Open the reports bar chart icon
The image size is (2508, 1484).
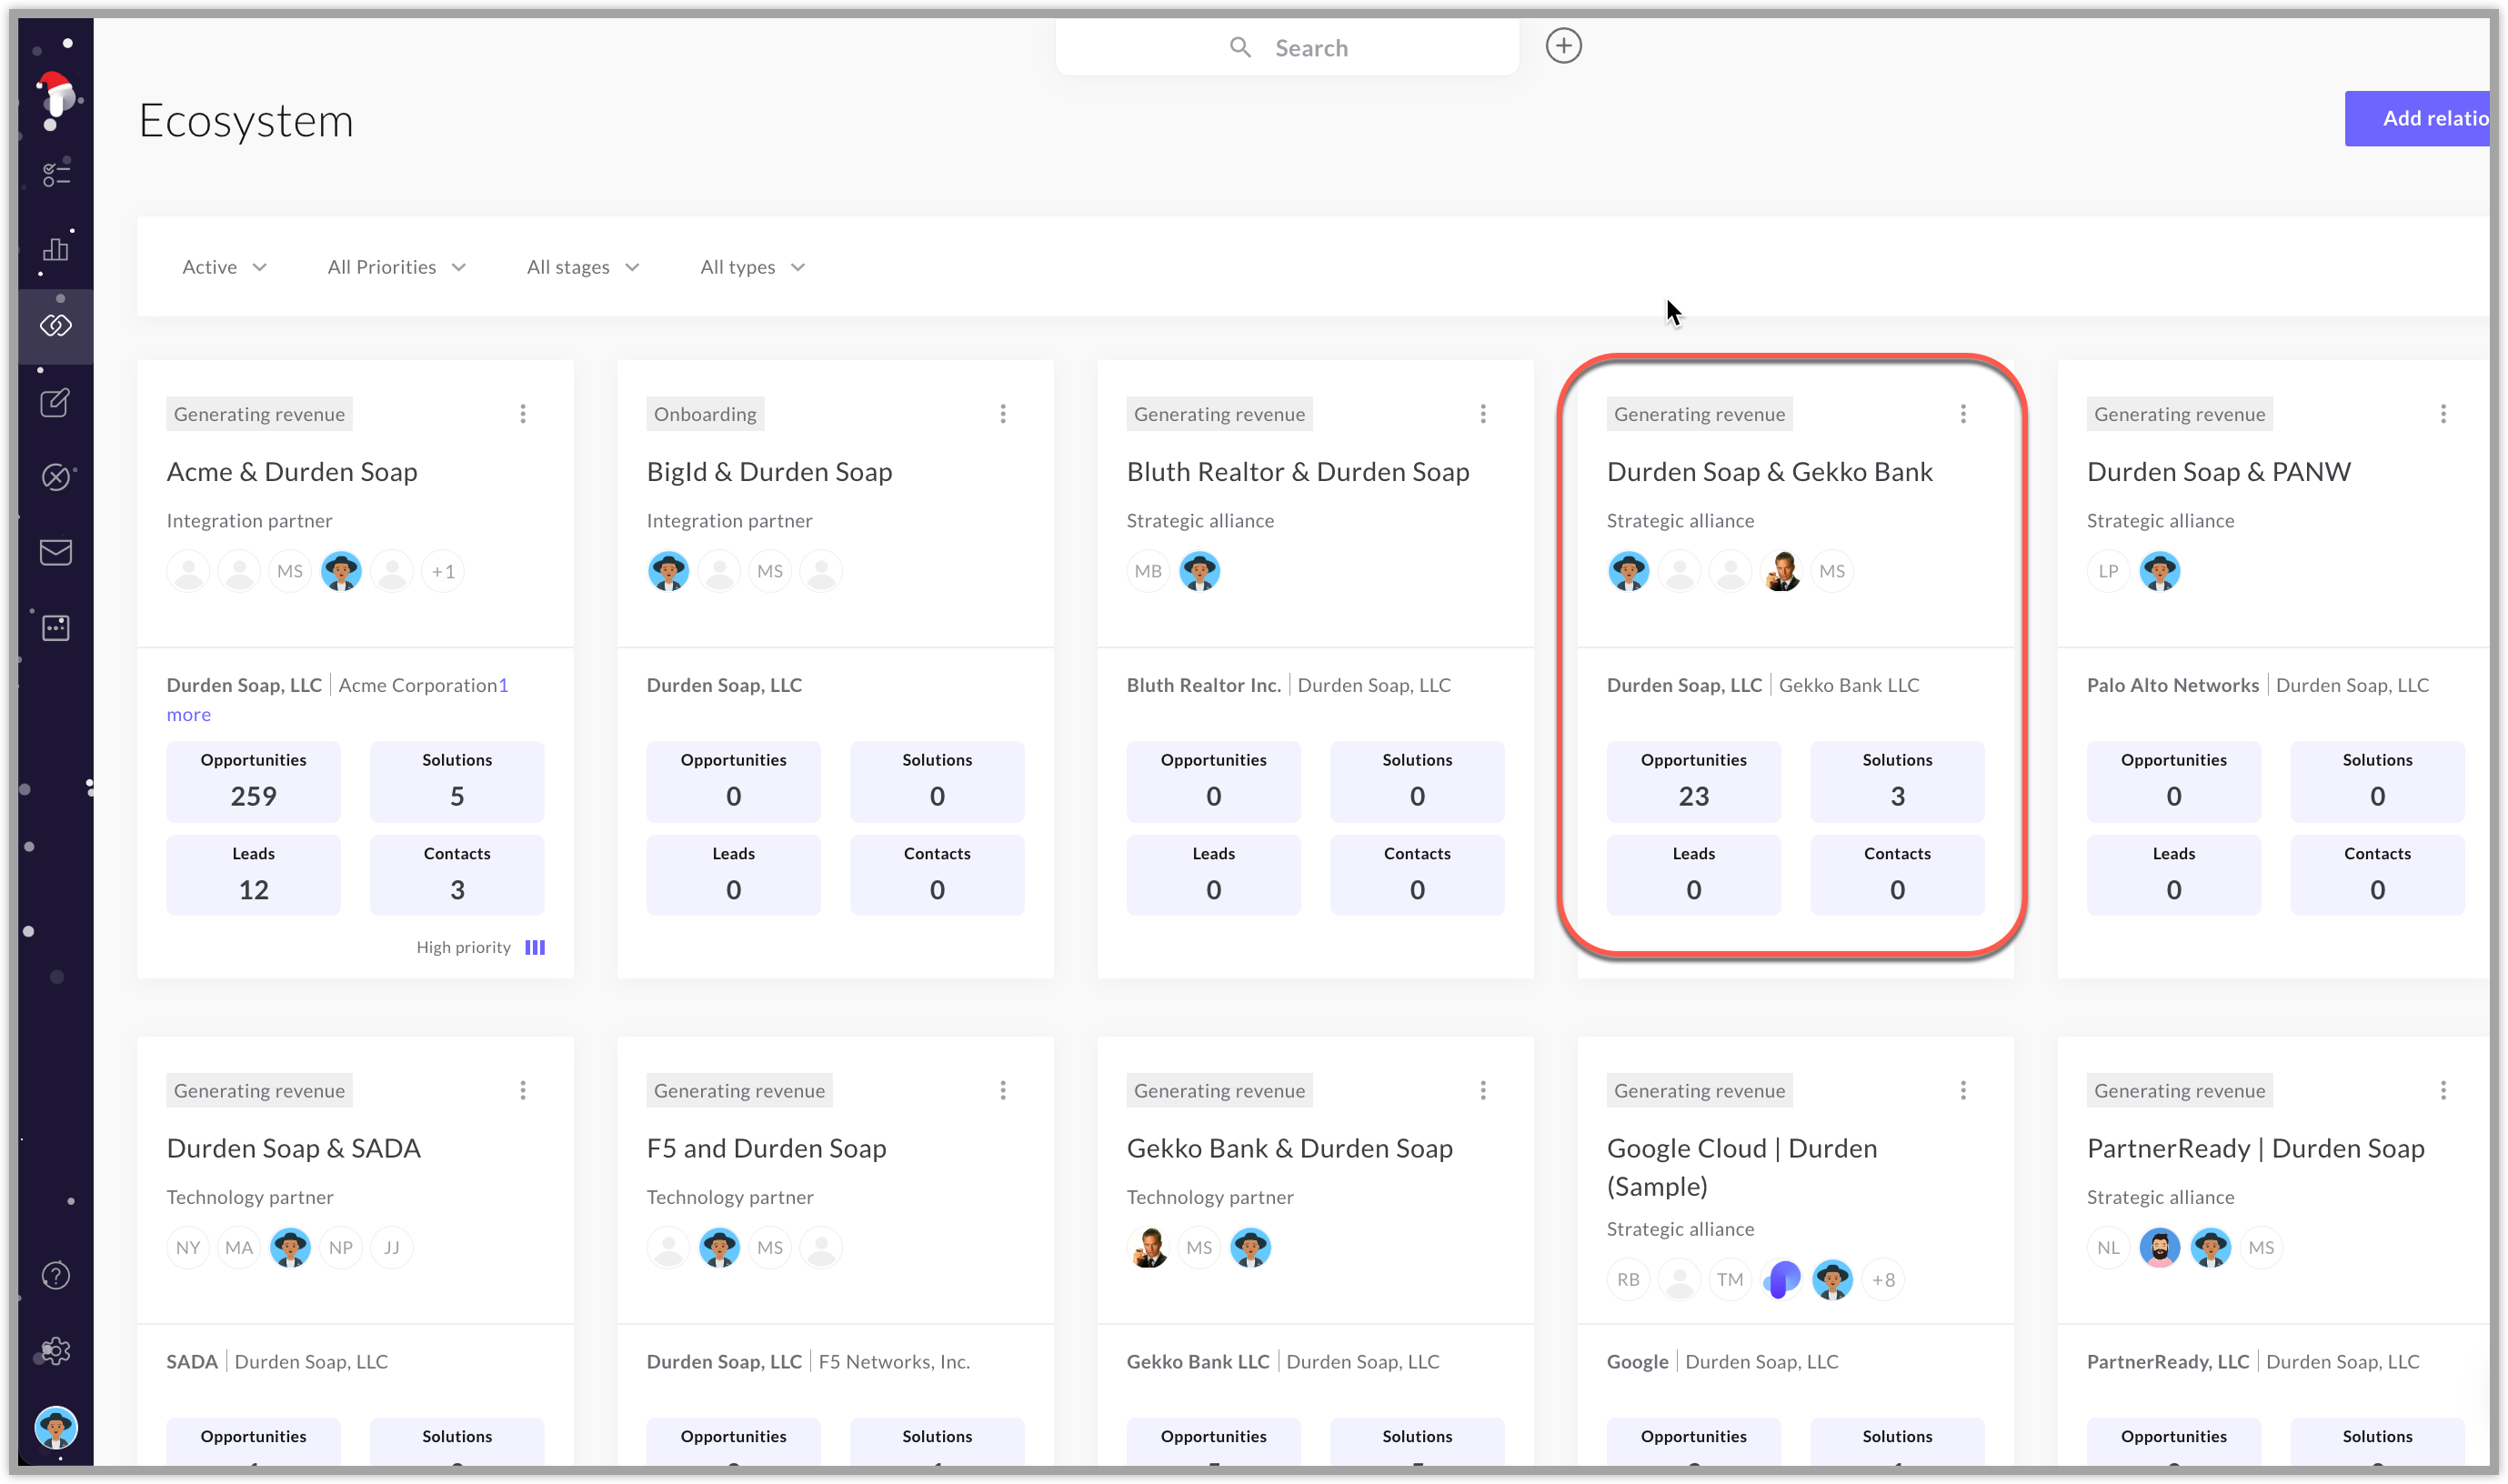click(55, 249)
